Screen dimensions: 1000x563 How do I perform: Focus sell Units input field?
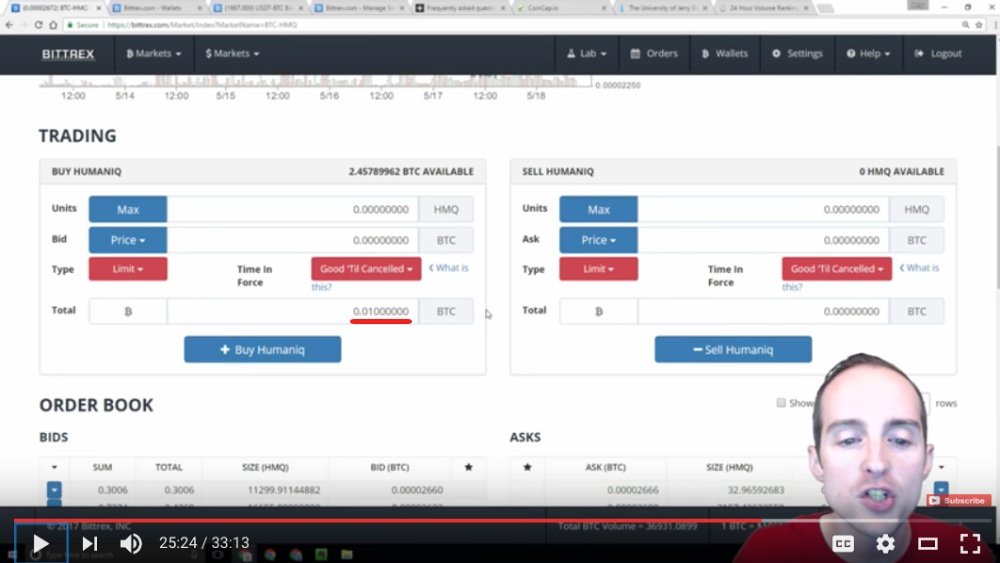763,209
